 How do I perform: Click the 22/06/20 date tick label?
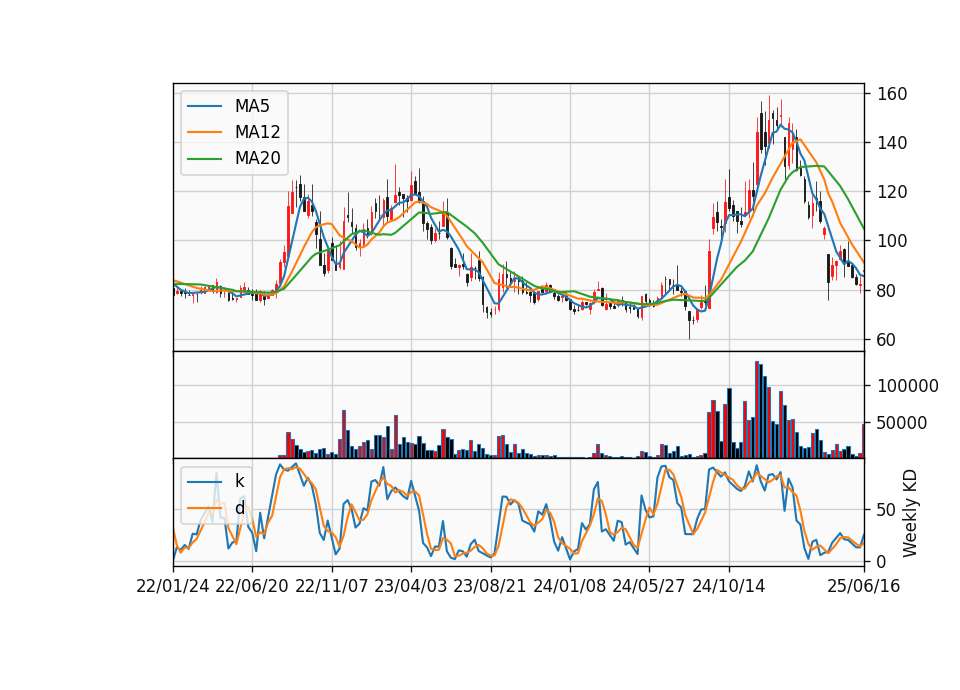click(x=252, y=587)
